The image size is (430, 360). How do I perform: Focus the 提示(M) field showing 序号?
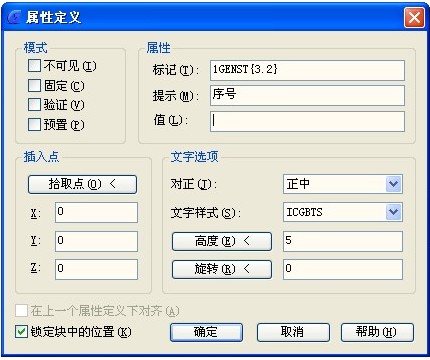point(307,95)
